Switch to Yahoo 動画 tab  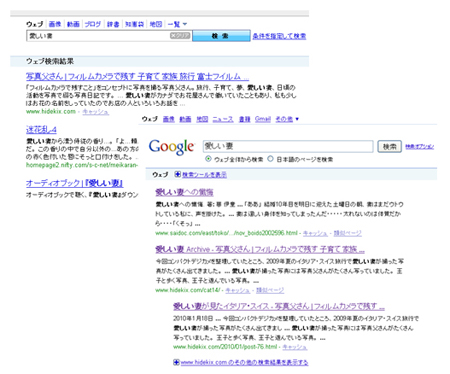point(73,24)
